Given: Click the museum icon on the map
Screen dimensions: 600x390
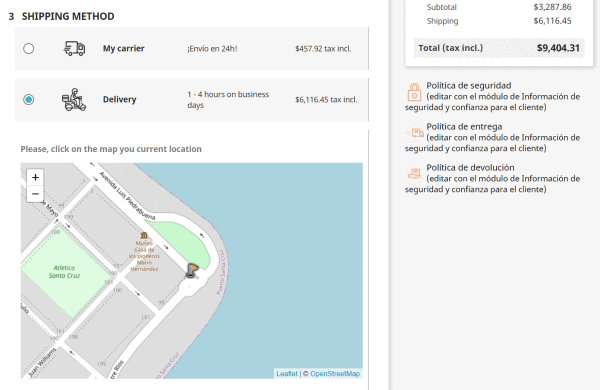Looking at the screenshot, I should 144,235.
